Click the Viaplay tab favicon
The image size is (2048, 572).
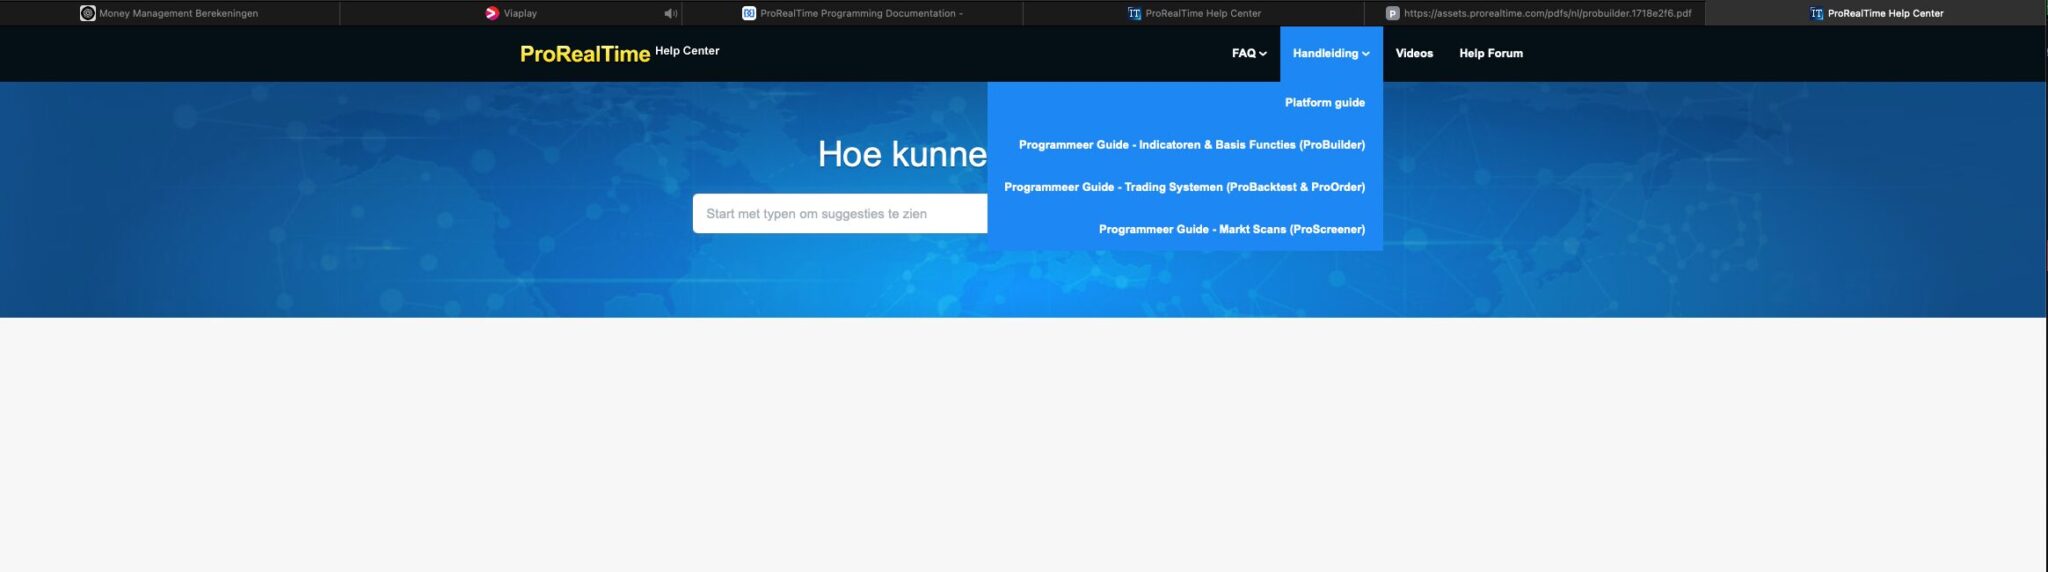pos(492,13)
